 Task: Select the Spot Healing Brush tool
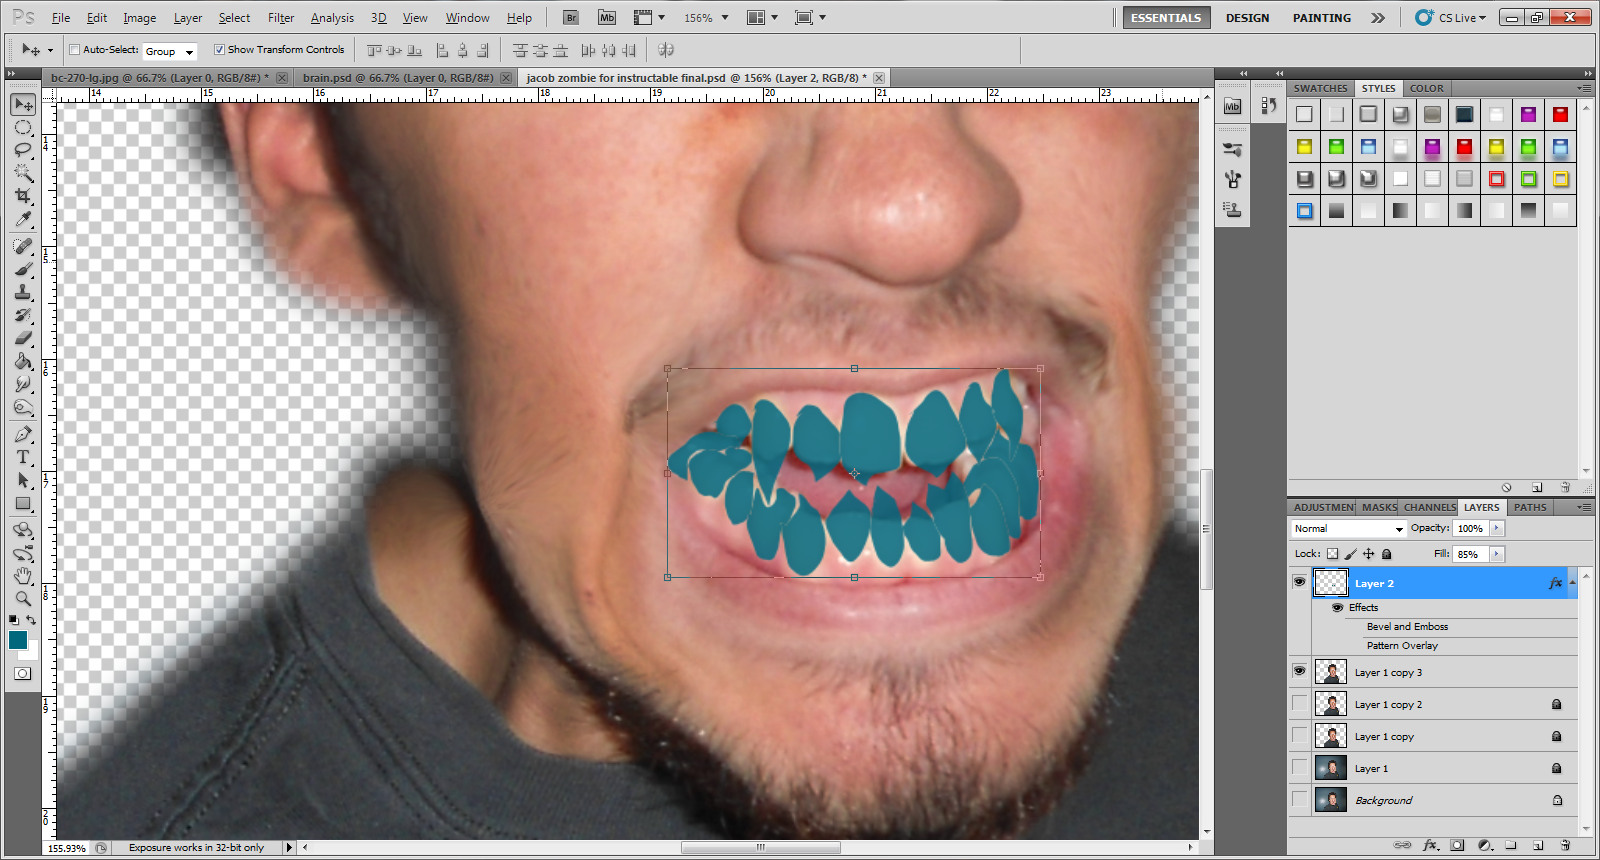(x=23, y=246)
